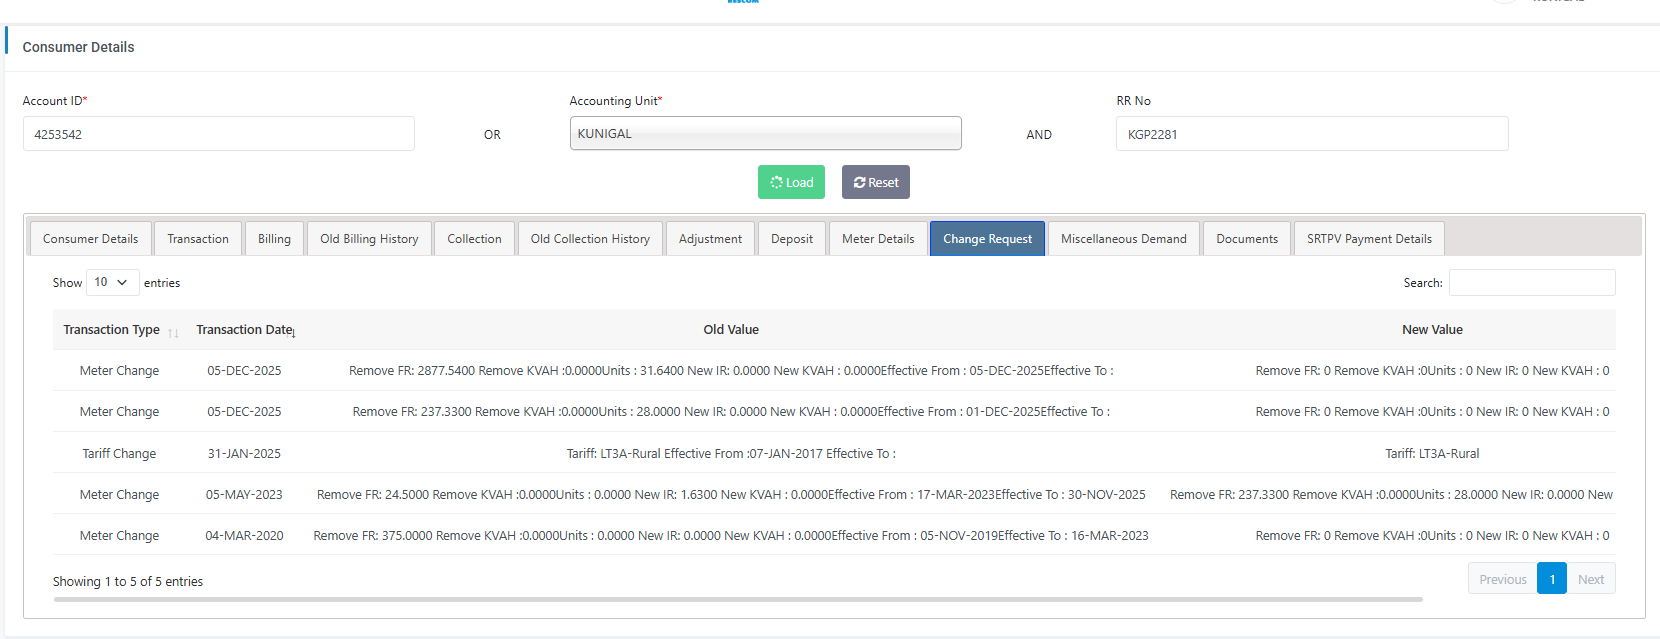Switch to the Consumer Details tab

click(x=91, y=239)
